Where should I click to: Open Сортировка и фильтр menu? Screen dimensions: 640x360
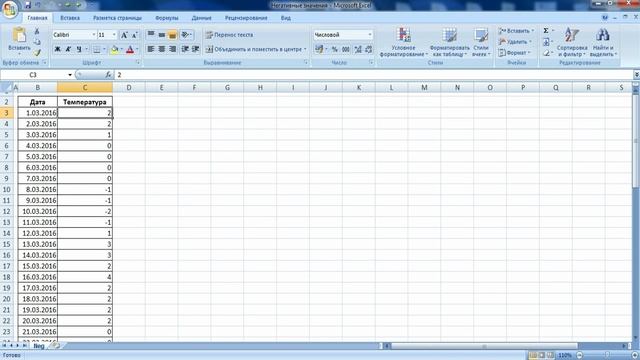pos(571,42)
